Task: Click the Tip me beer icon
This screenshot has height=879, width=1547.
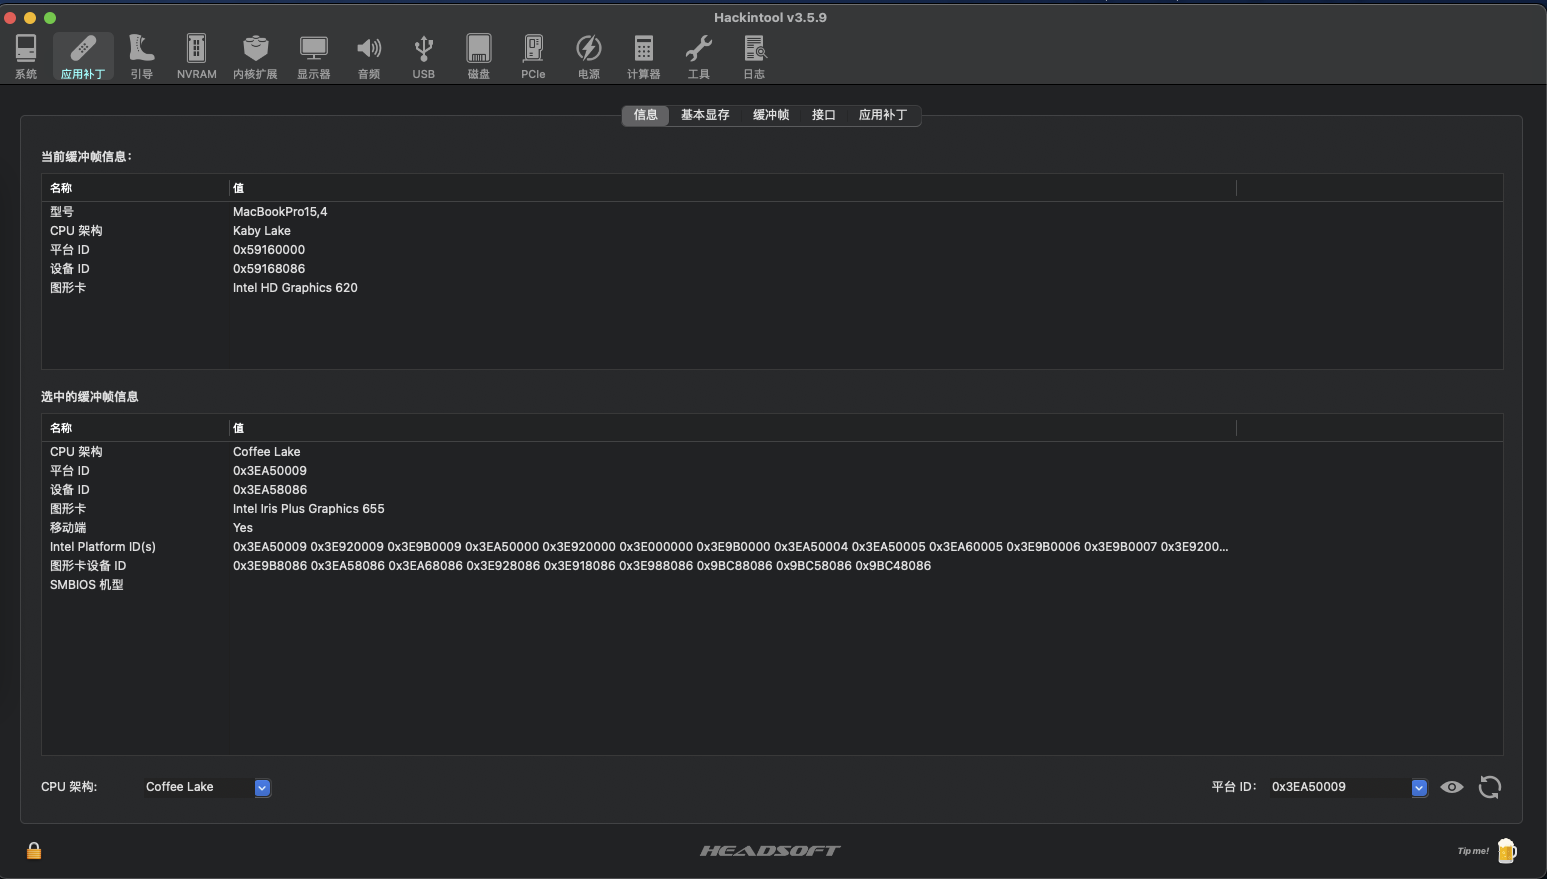Action: [x=1506, y=851]
